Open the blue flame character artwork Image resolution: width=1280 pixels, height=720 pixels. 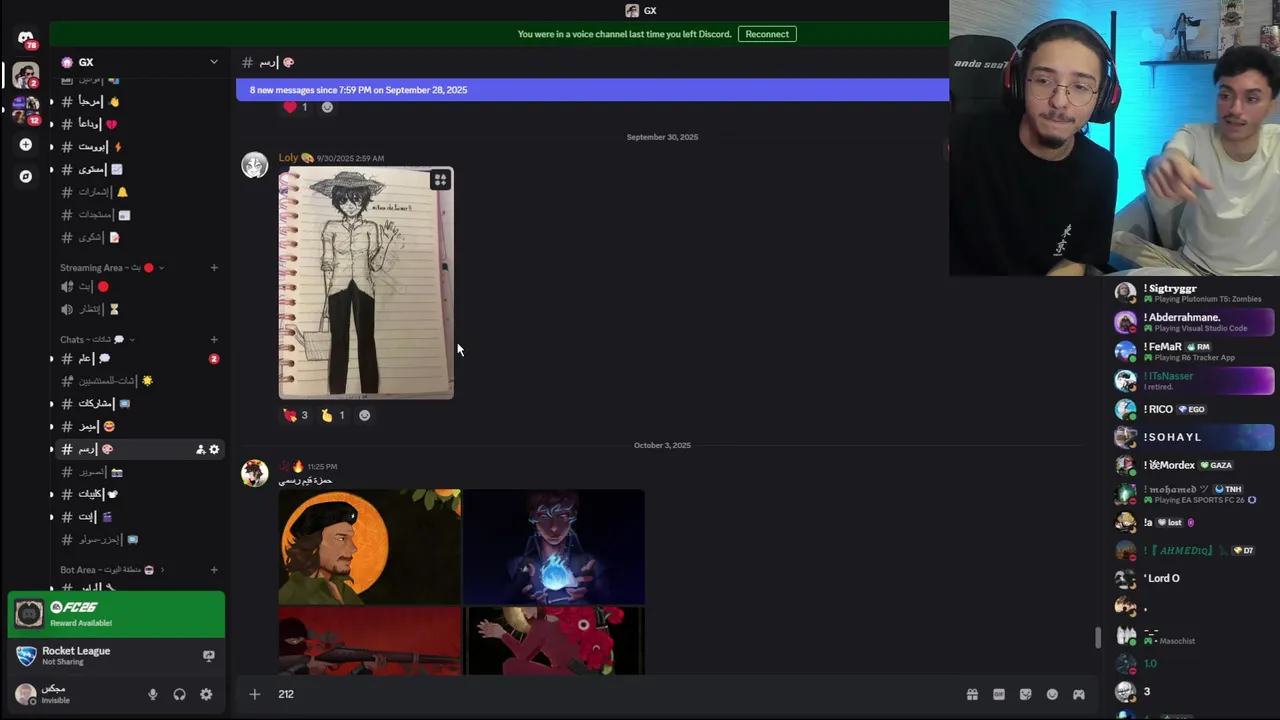(554, 546)
